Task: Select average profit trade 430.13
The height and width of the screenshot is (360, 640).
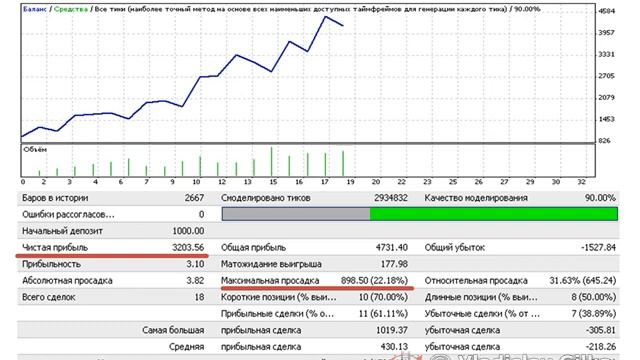Action: click(394, 347)
